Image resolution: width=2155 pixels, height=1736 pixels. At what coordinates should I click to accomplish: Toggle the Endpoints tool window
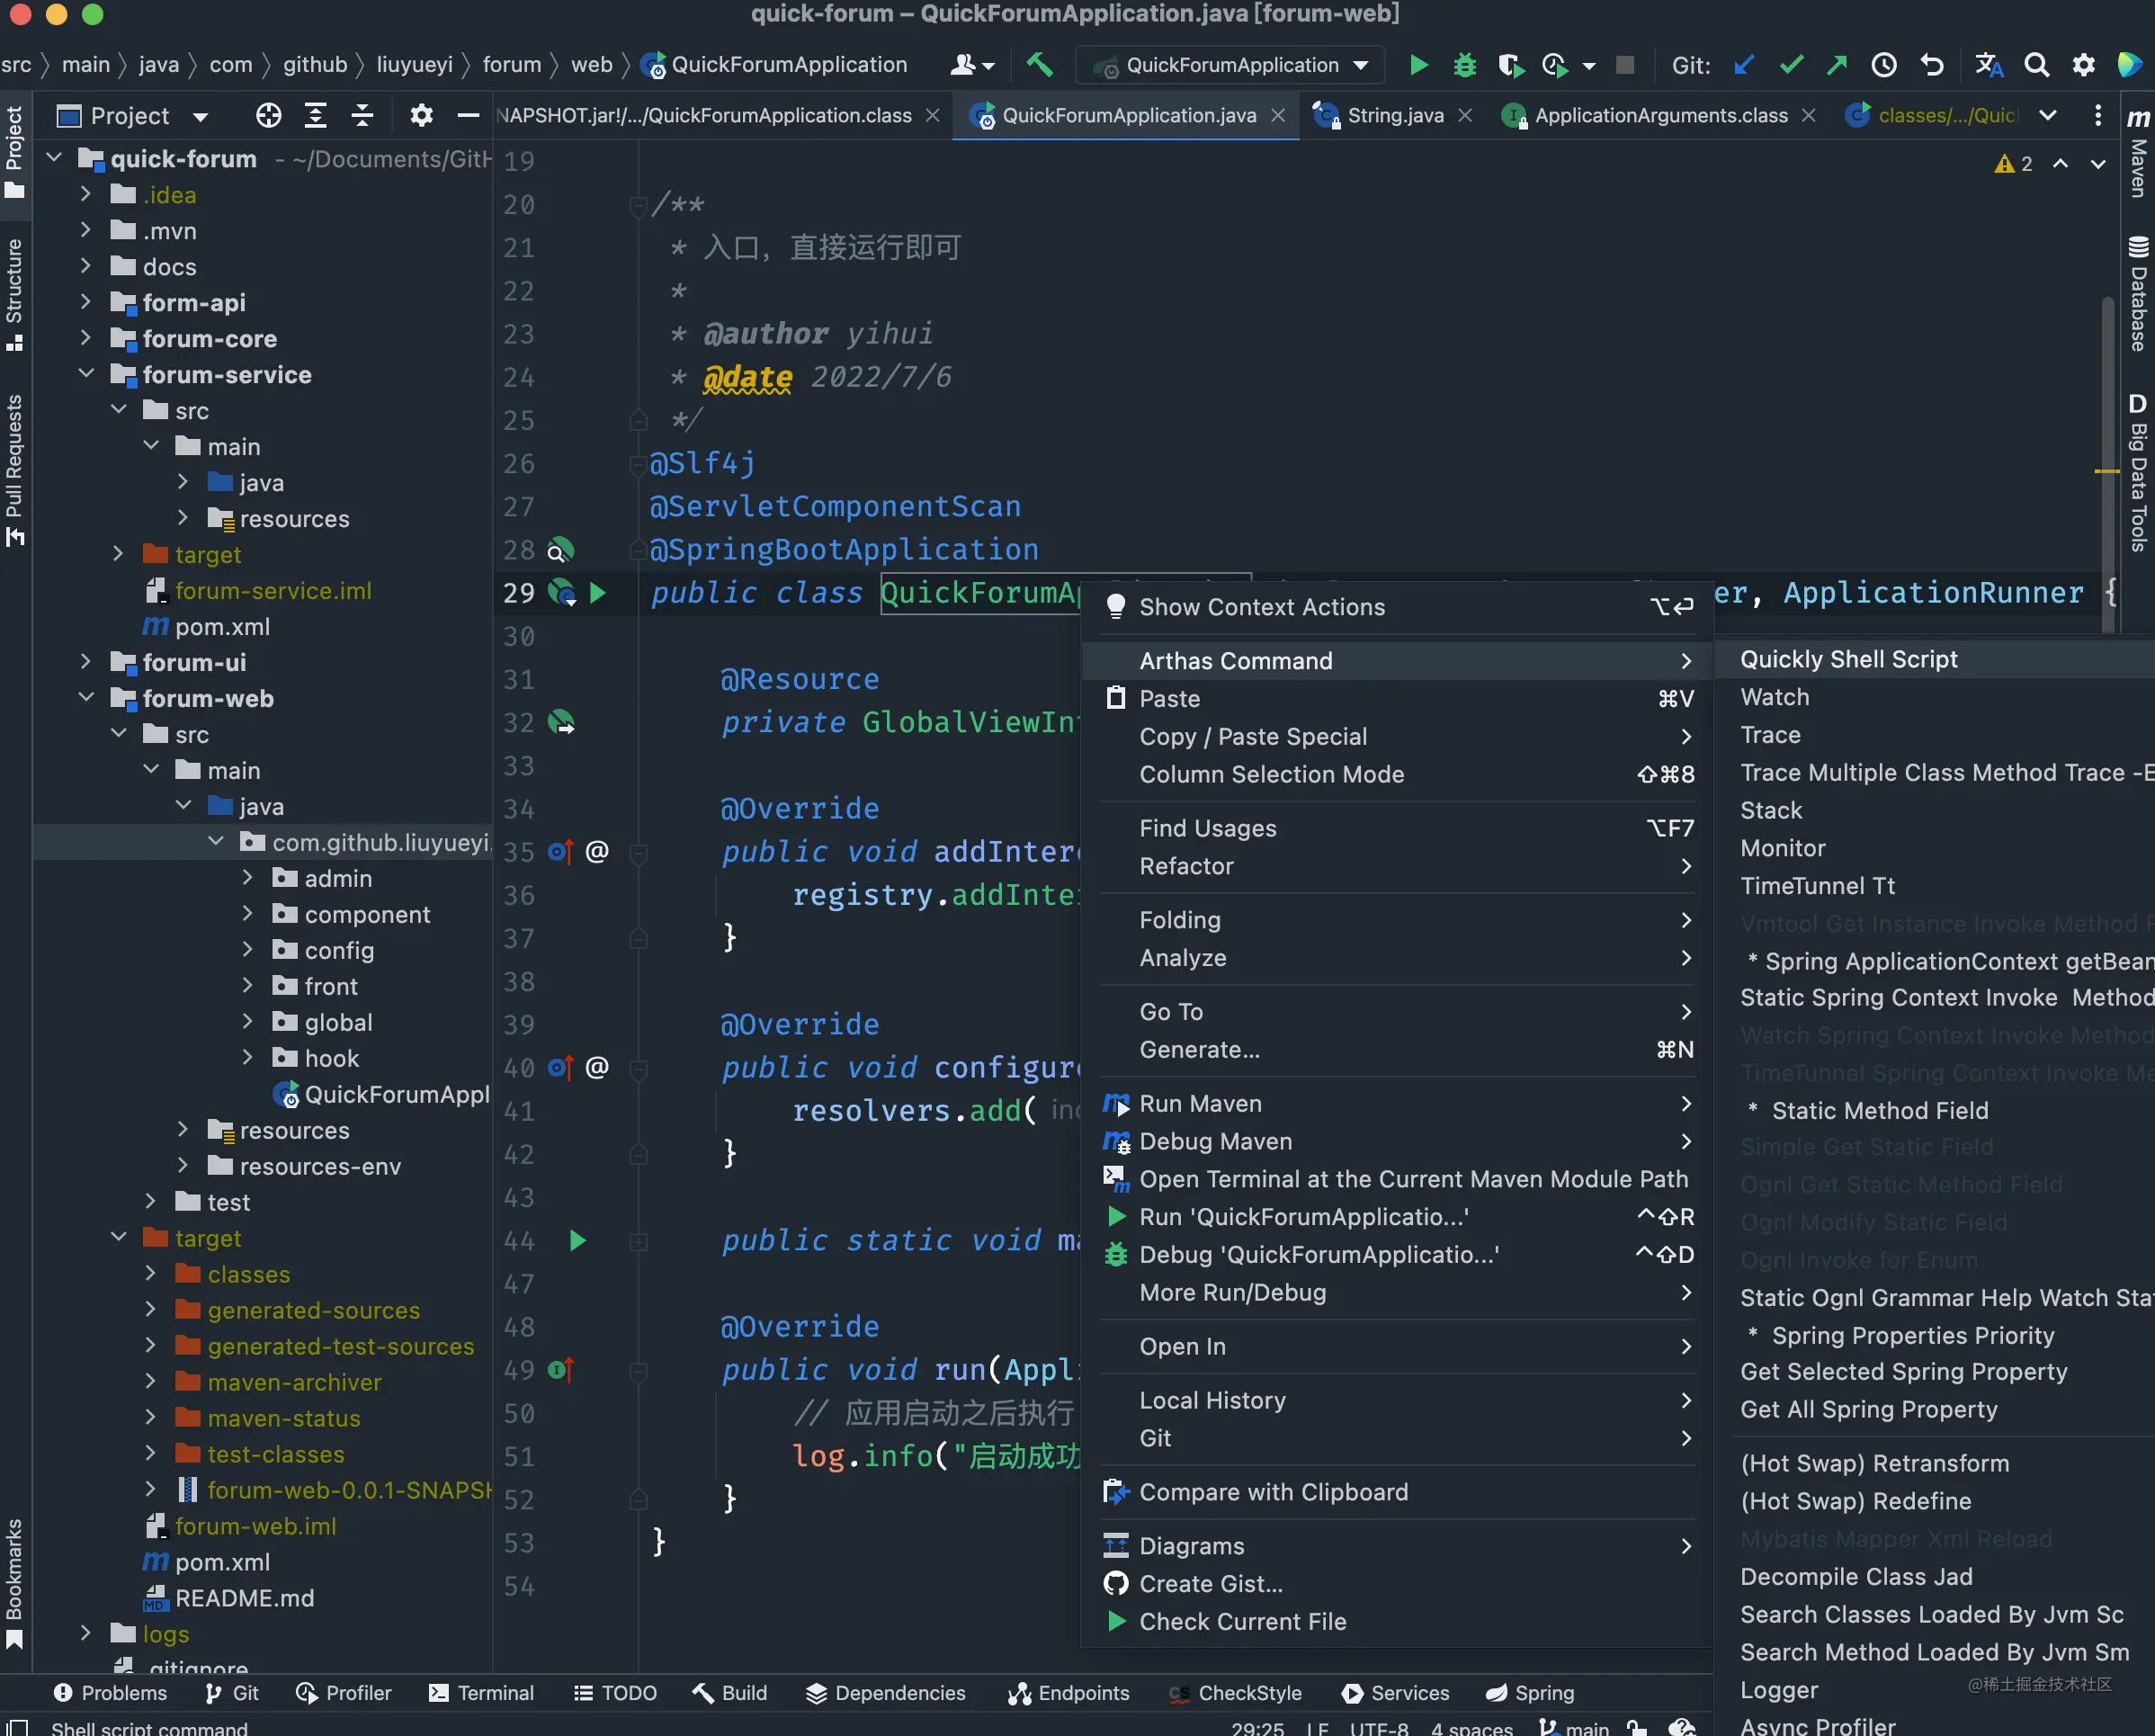pyautogui.click(x=1069, y=1693)
